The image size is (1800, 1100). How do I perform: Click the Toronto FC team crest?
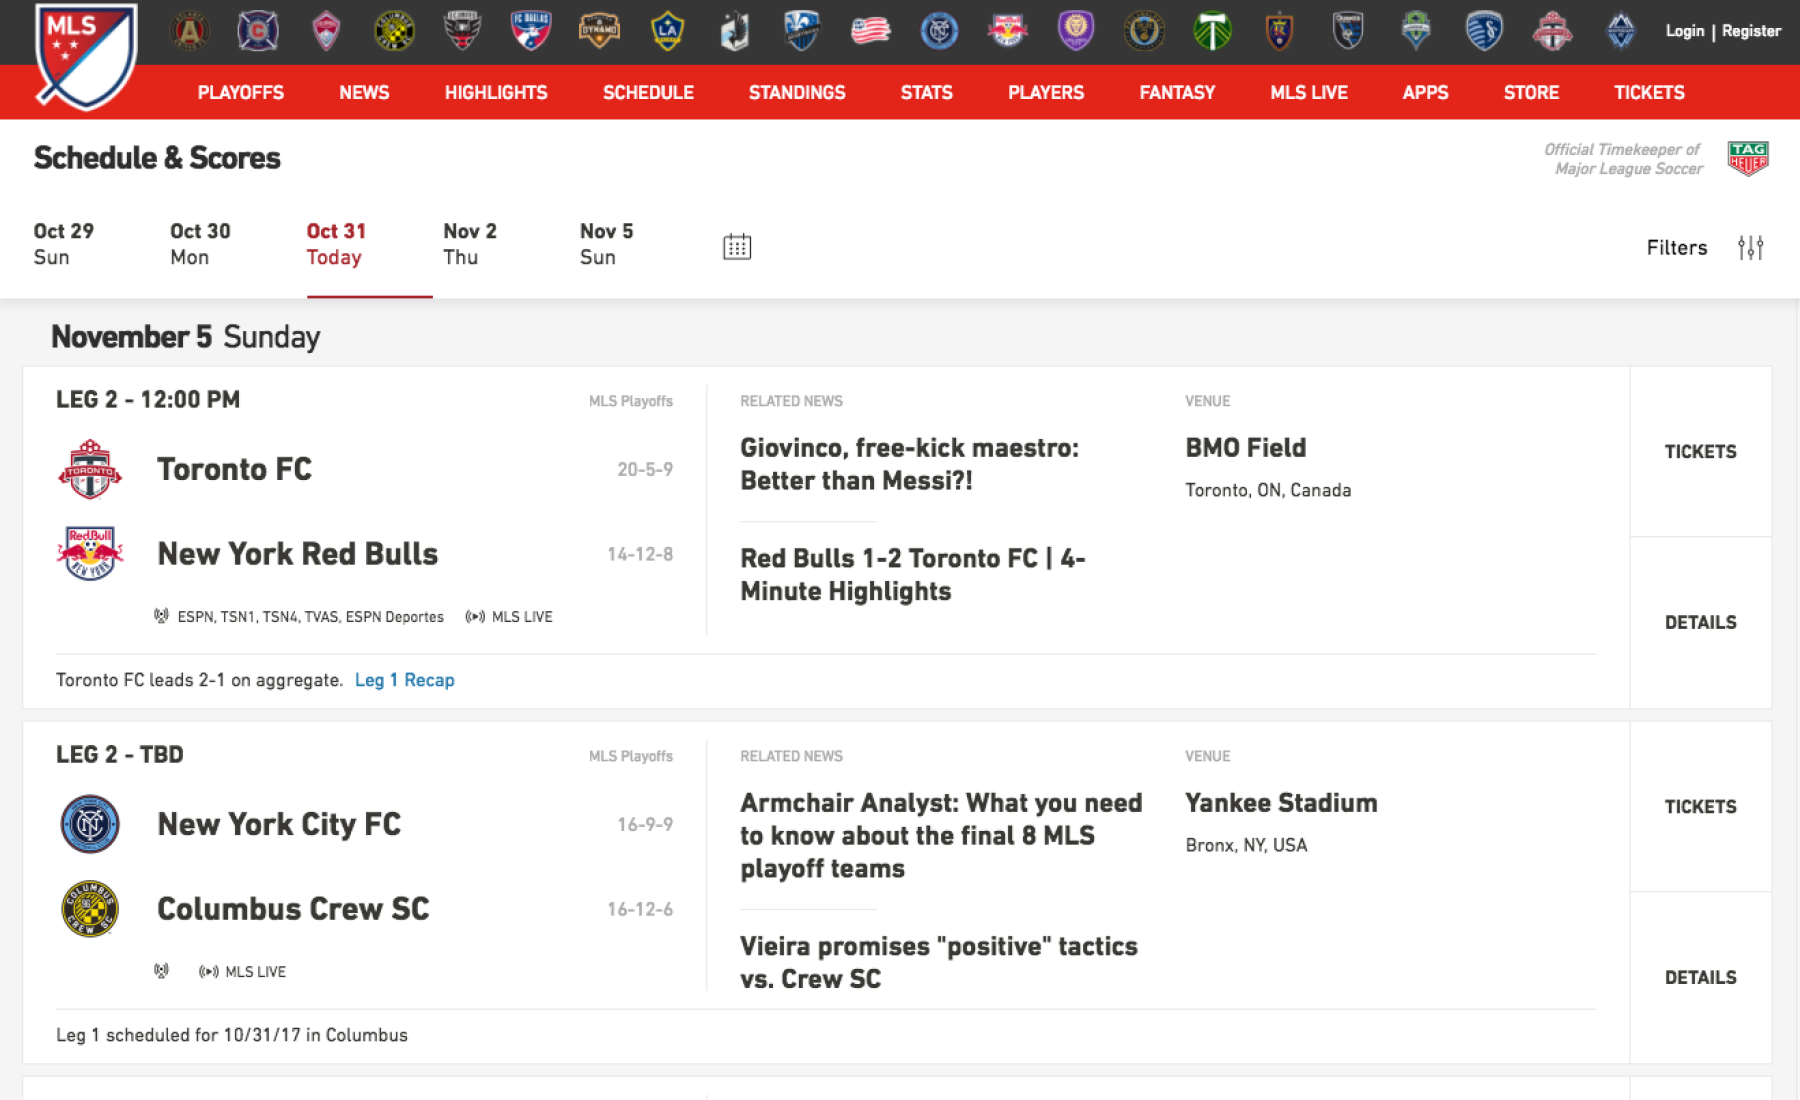point(90,469)
